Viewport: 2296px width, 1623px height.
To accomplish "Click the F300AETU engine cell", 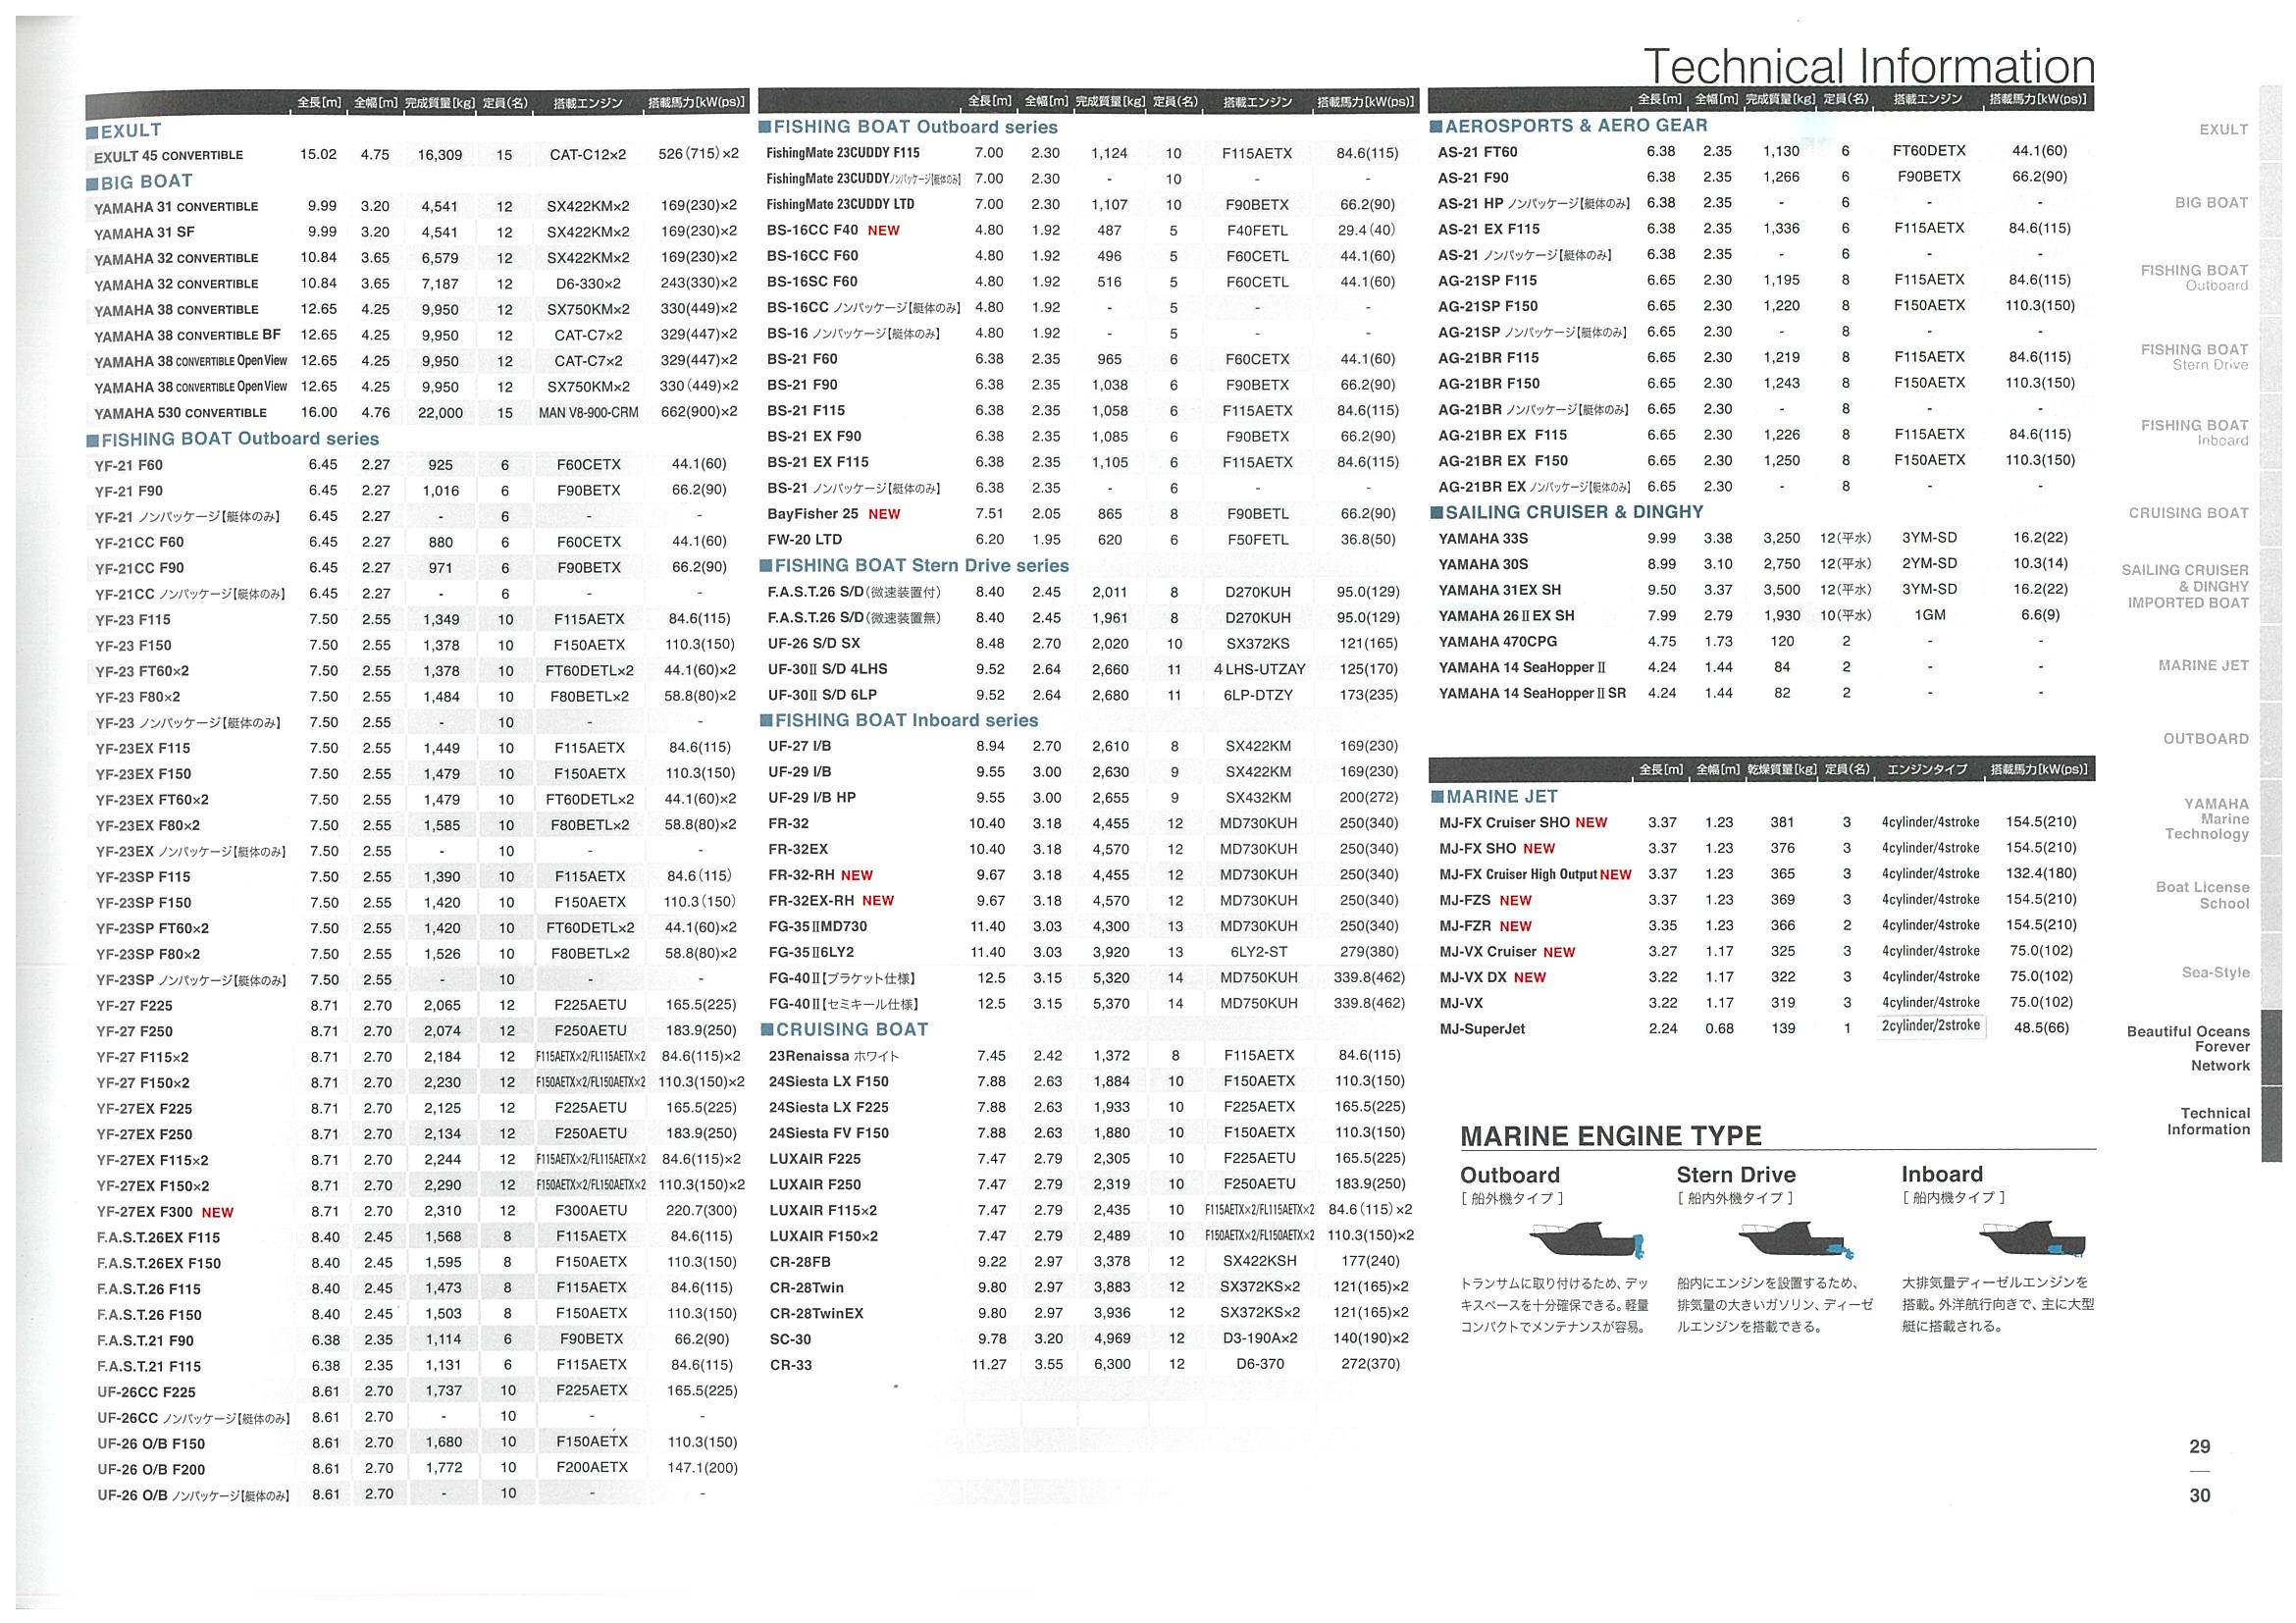I will click(x=591, y=1210).
